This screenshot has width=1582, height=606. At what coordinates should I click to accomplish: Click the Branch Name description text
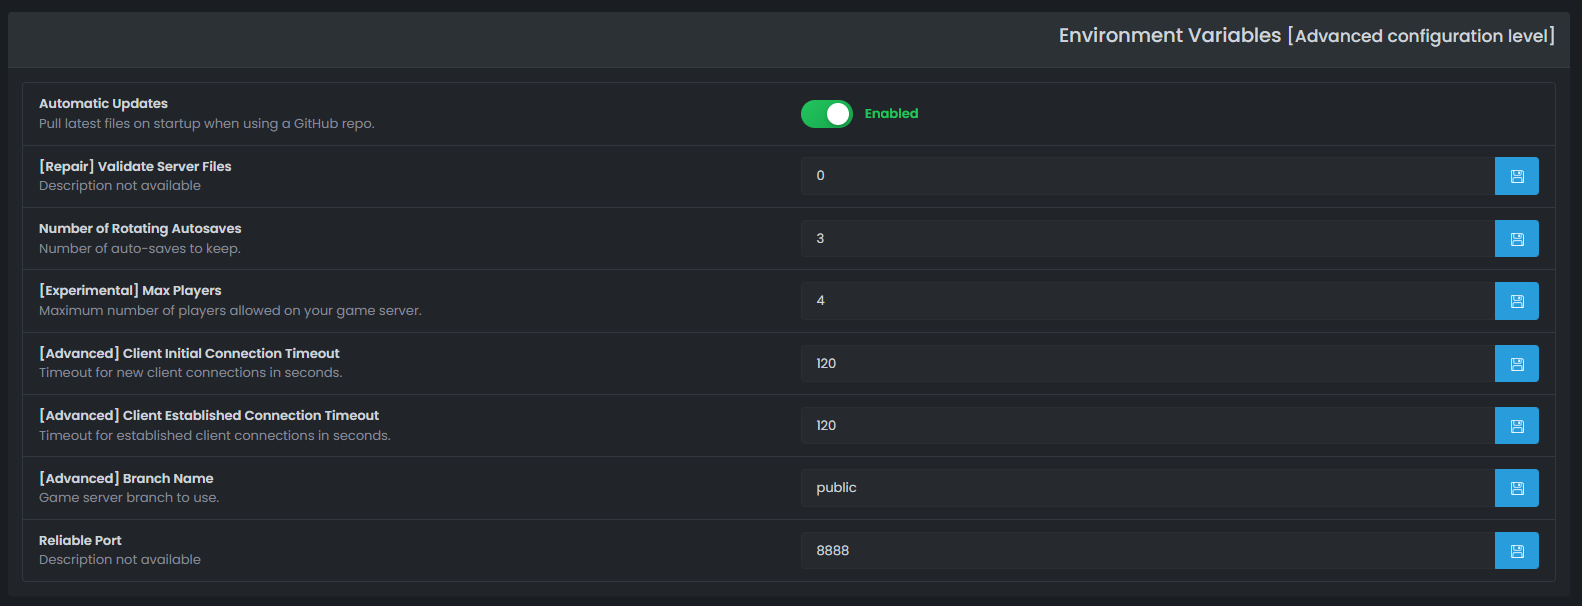pyautogui.click(x=129, y=498)
